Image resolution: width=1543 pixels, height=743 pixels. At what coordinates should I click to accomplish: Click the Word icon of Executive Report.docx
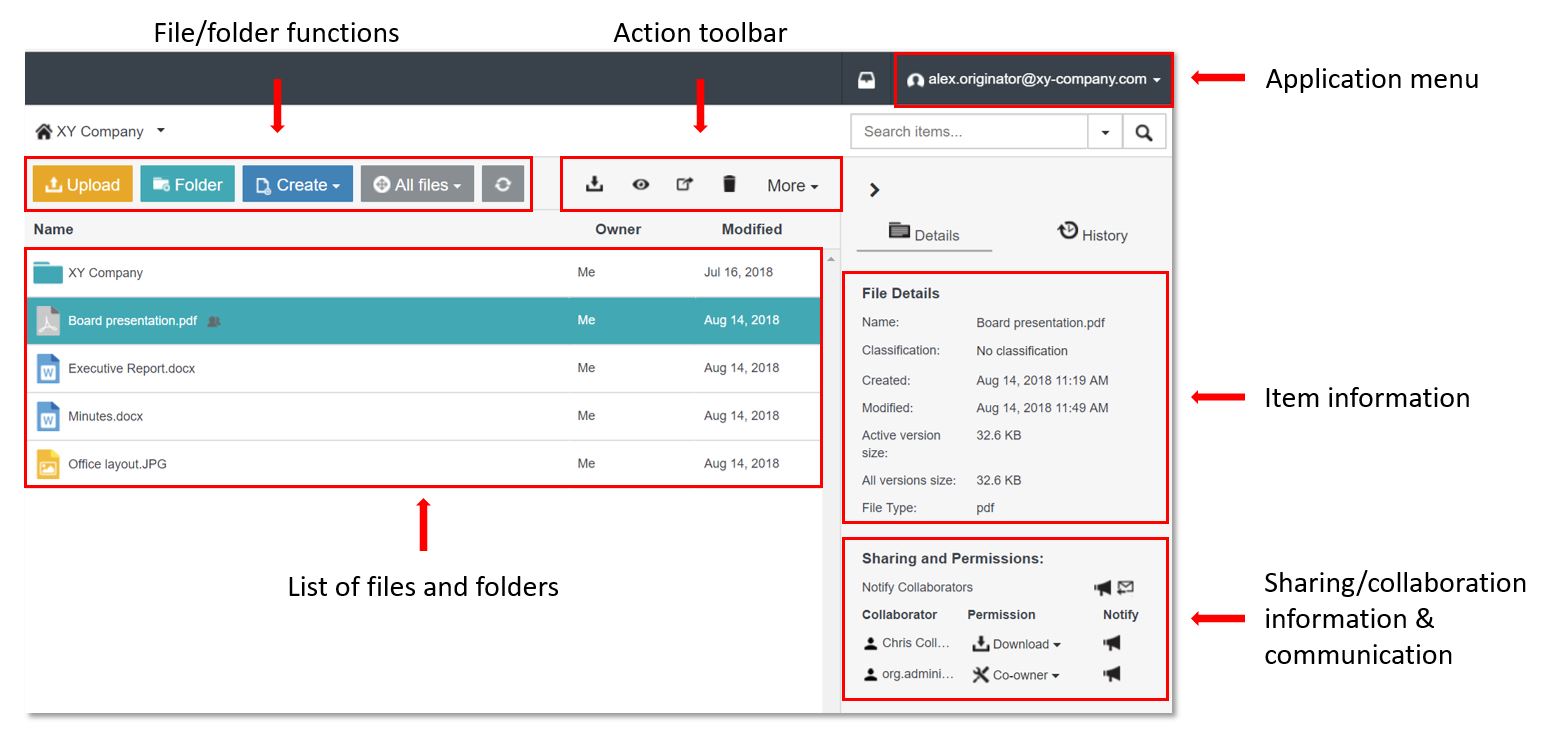point(48,368)
